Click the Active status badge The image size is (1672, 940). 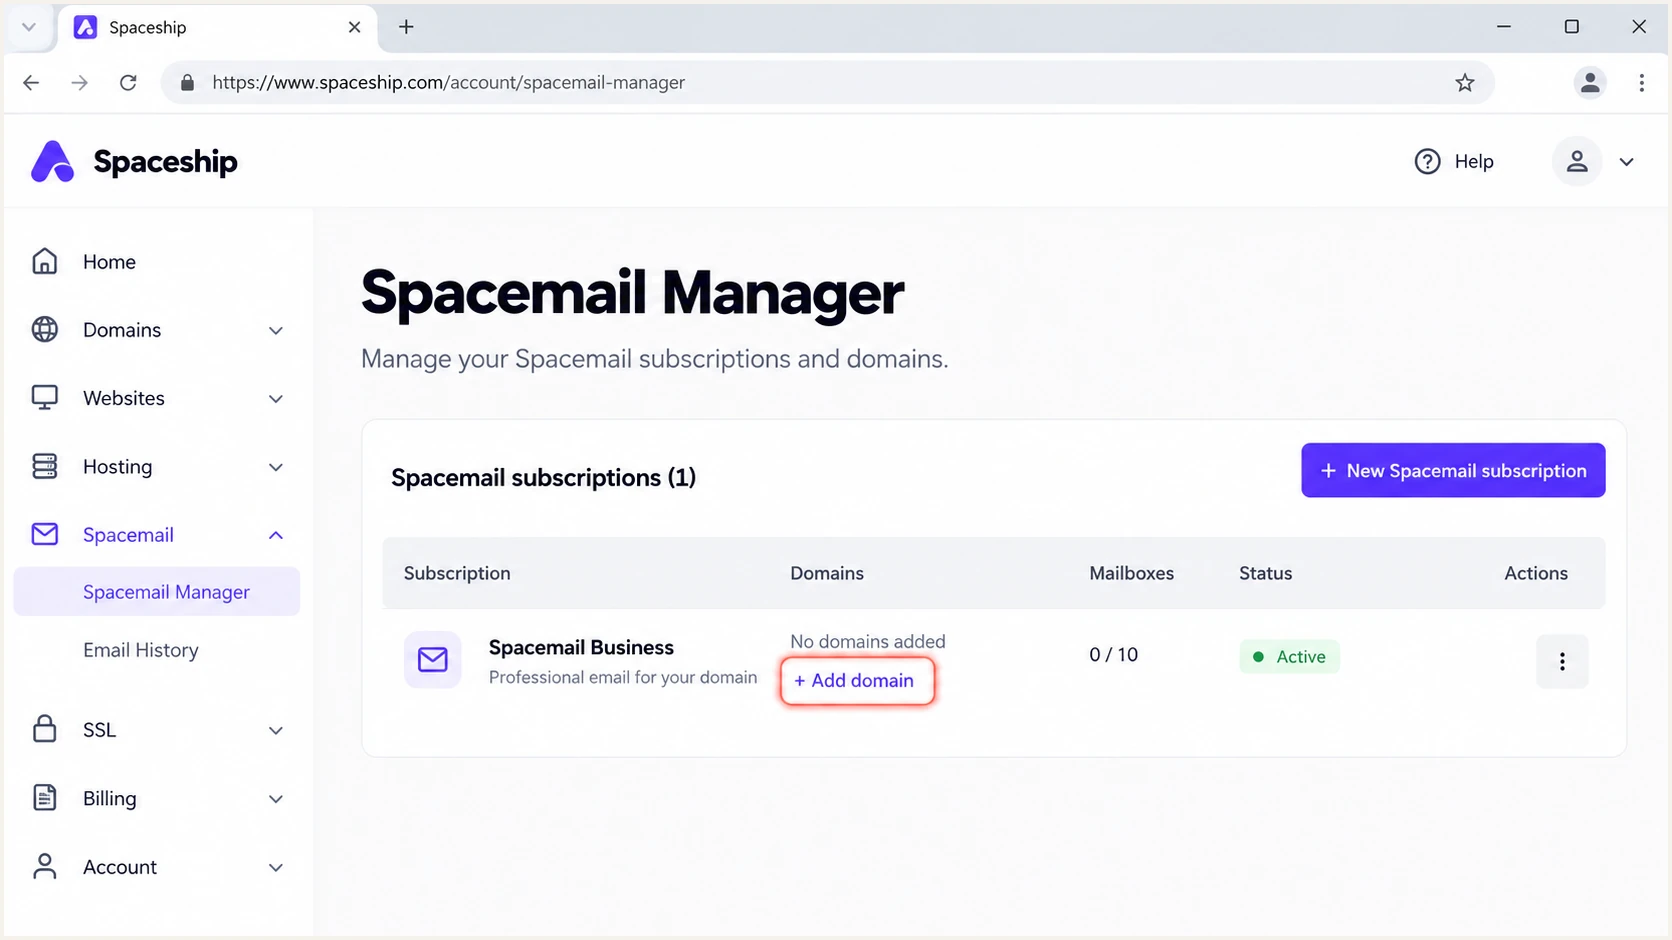coord(1289,656)
